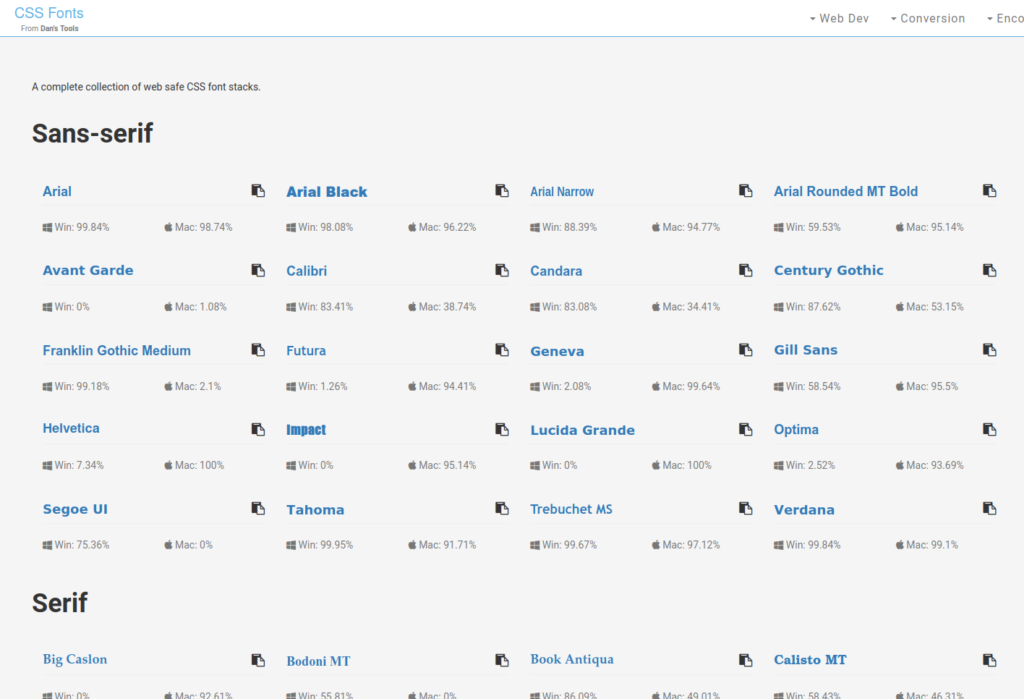Copy the Century Gothic font stack
The width and height of the screenshot is (1024, 699).
tap(989, 270)
